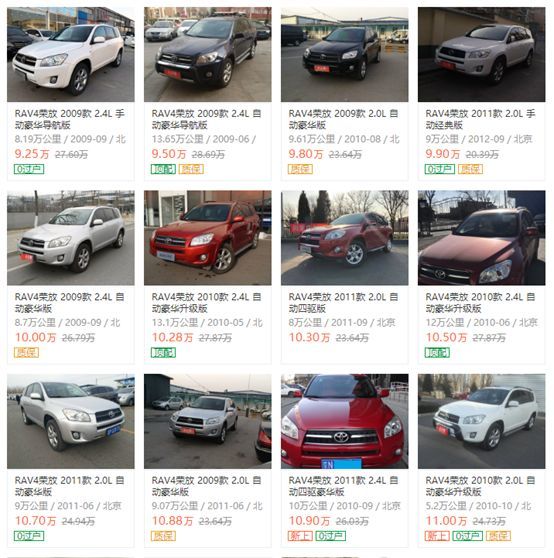554x558 pixels.
Task: Click the 质保 tag under the 9.90万 listing
Action: [470, 169]
